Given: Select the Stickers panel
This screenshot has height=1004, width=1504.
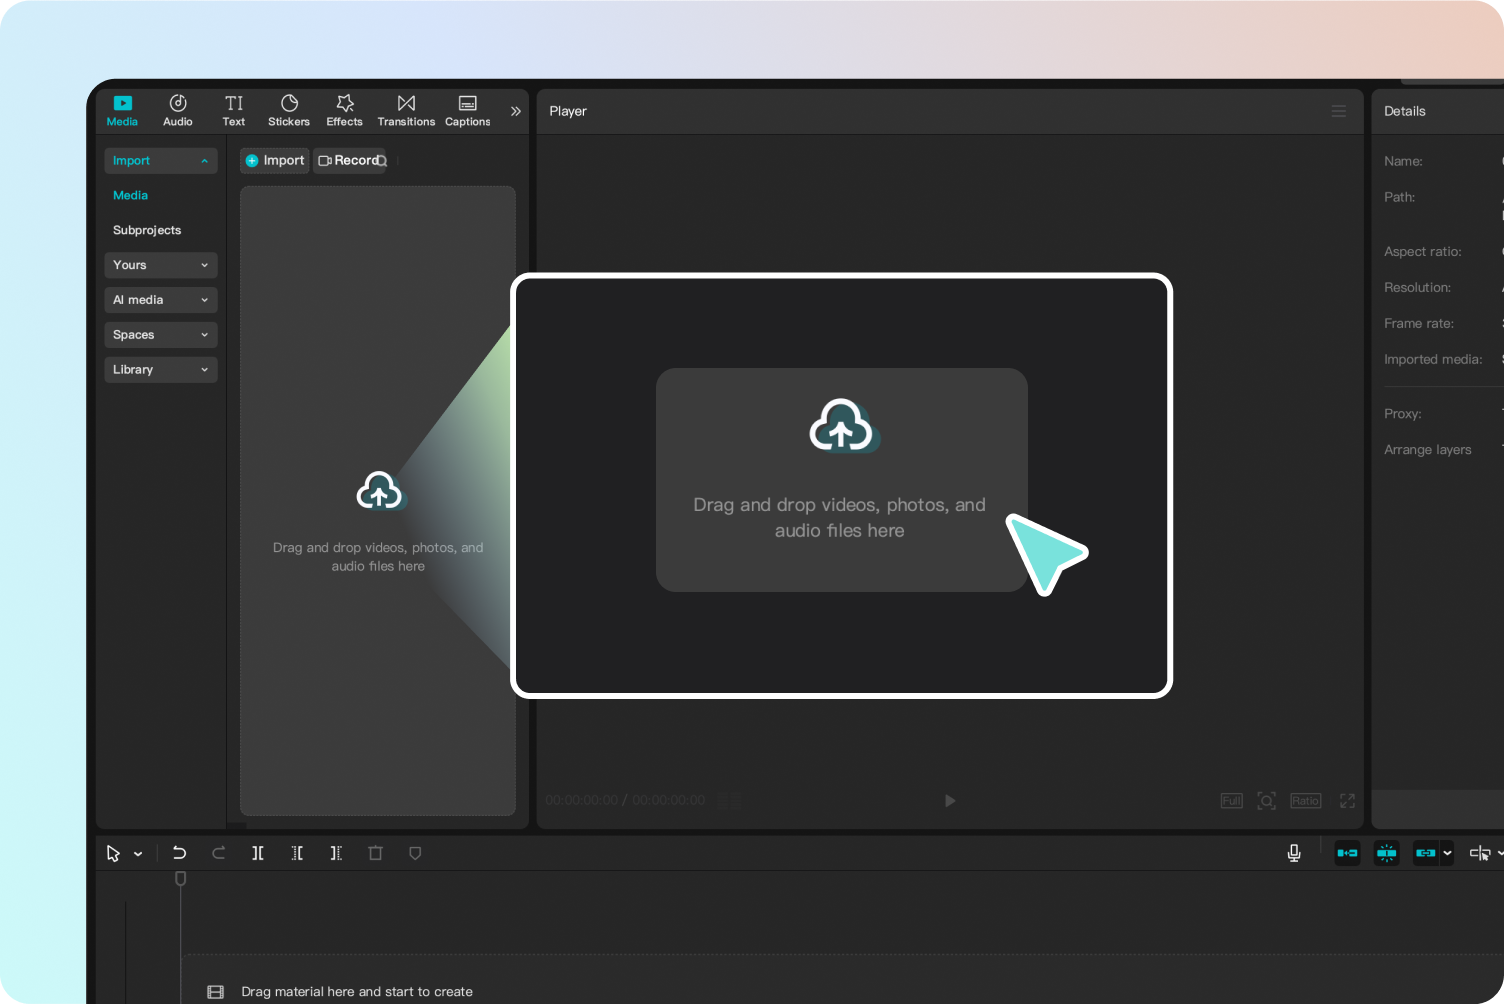Looking at the screenshot, I should [x=288, y=110].
